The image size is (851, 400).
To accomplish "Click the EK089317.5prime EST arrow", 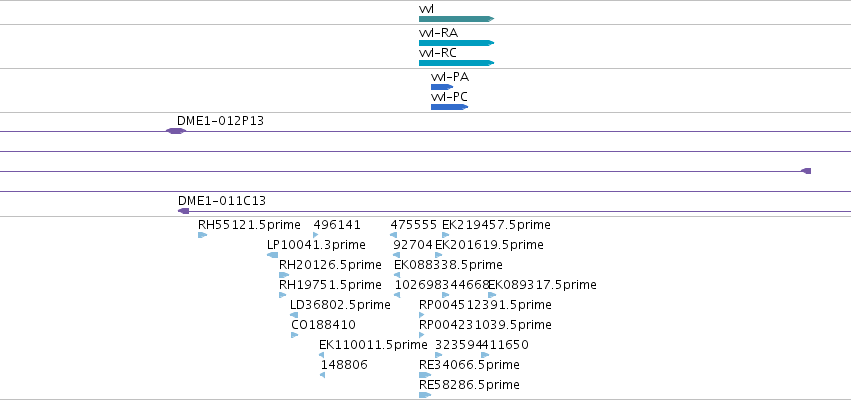I will tap(492, 295).
